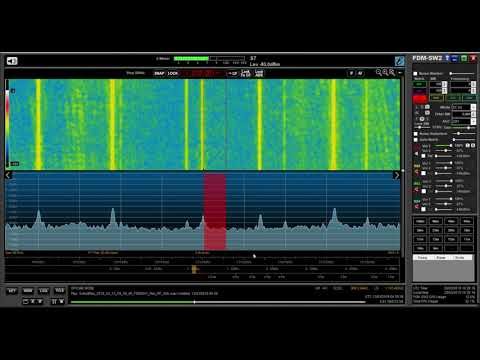This screenshot has height=360, width=480.
Task: Open the dropdown arrow beside the zoom icons
Action: 400,72
